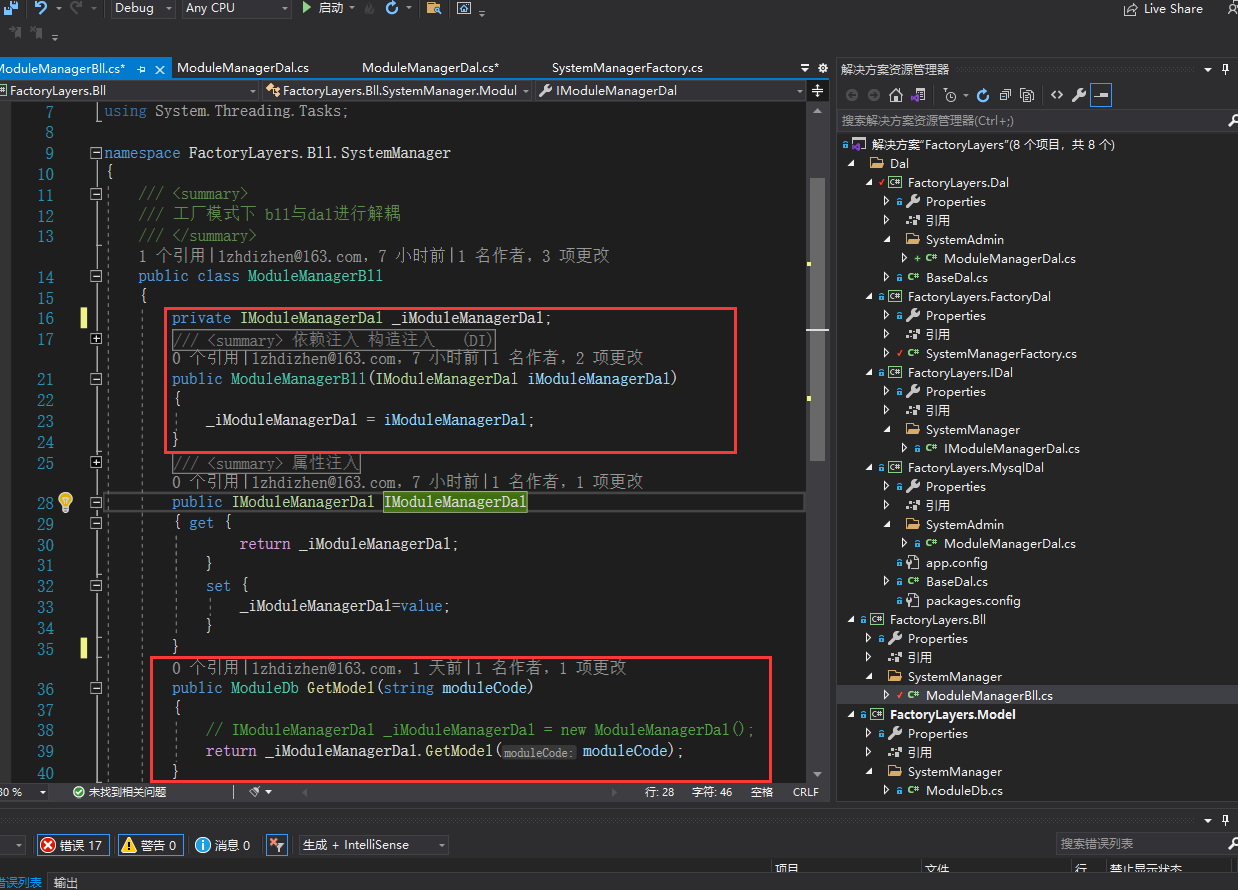Select packages.config in Solution Explorer
The image size is (1238, 890).
(973, 600)
